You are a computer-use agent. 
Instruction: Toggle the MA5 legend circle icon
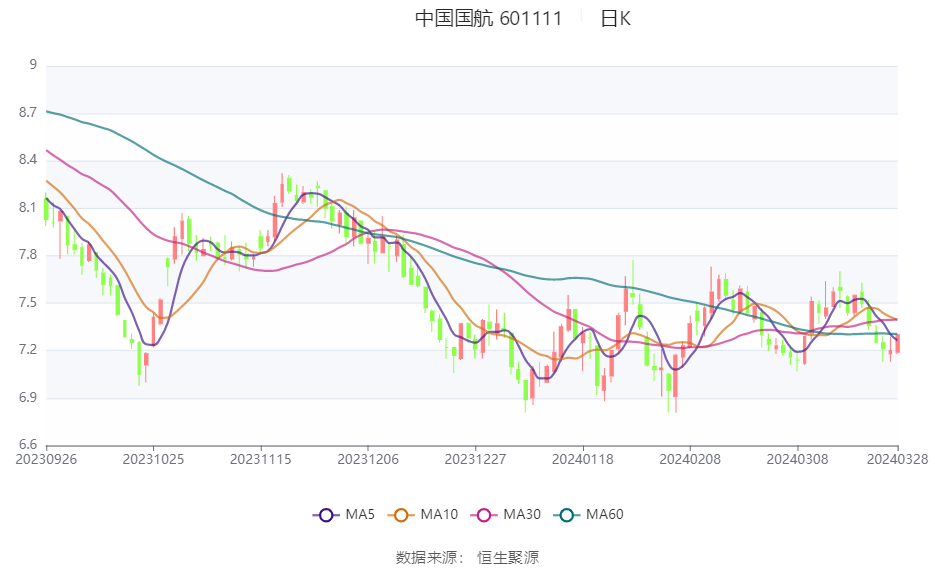[326, 515]
